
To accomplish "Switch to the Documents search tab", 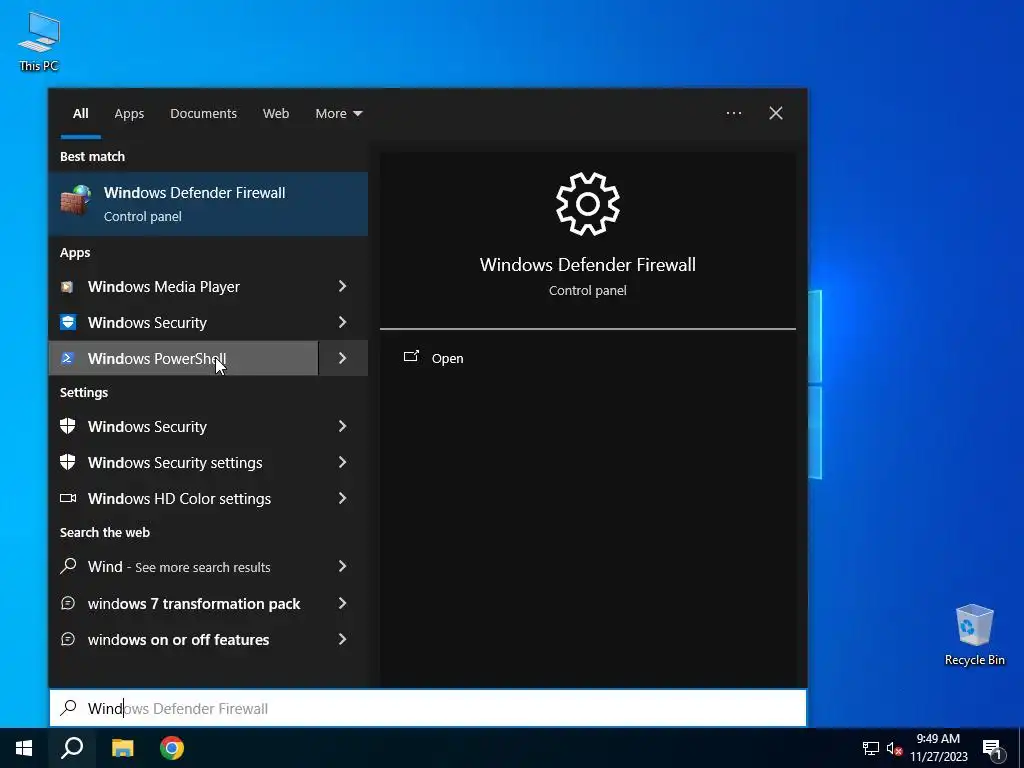I will pyautogui.click(x=203, y=114).
